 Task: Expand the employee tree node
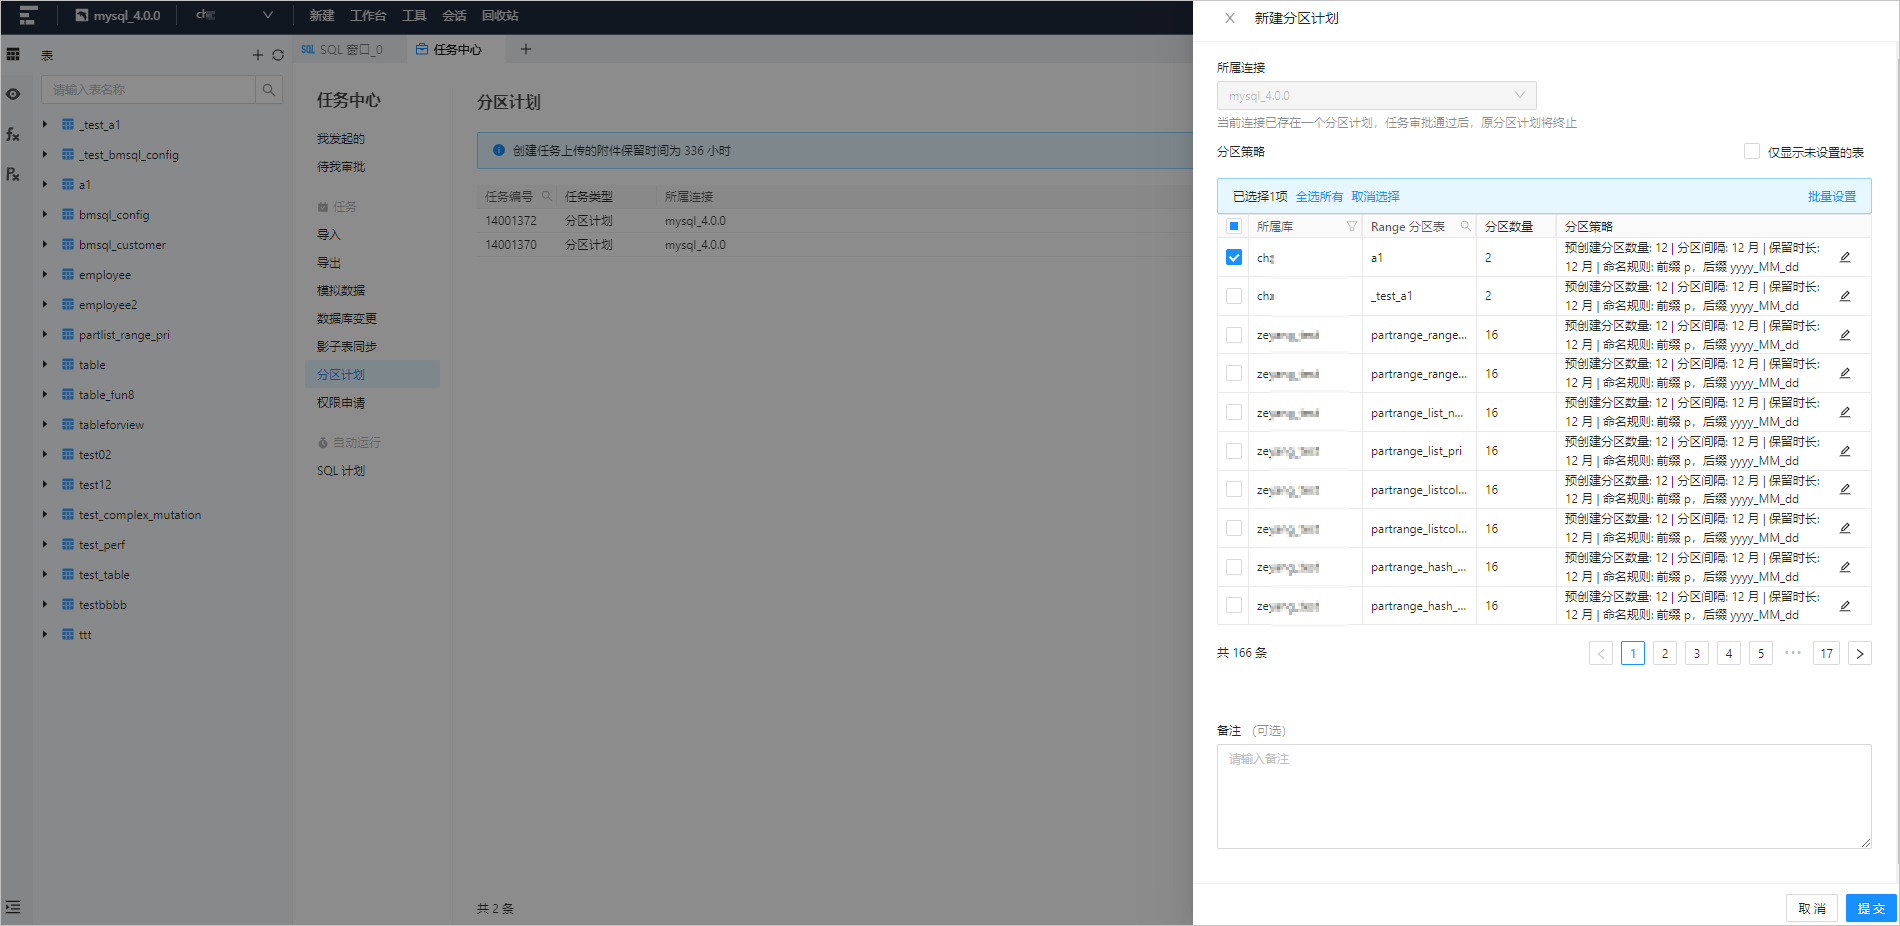(x=45, y=274)
